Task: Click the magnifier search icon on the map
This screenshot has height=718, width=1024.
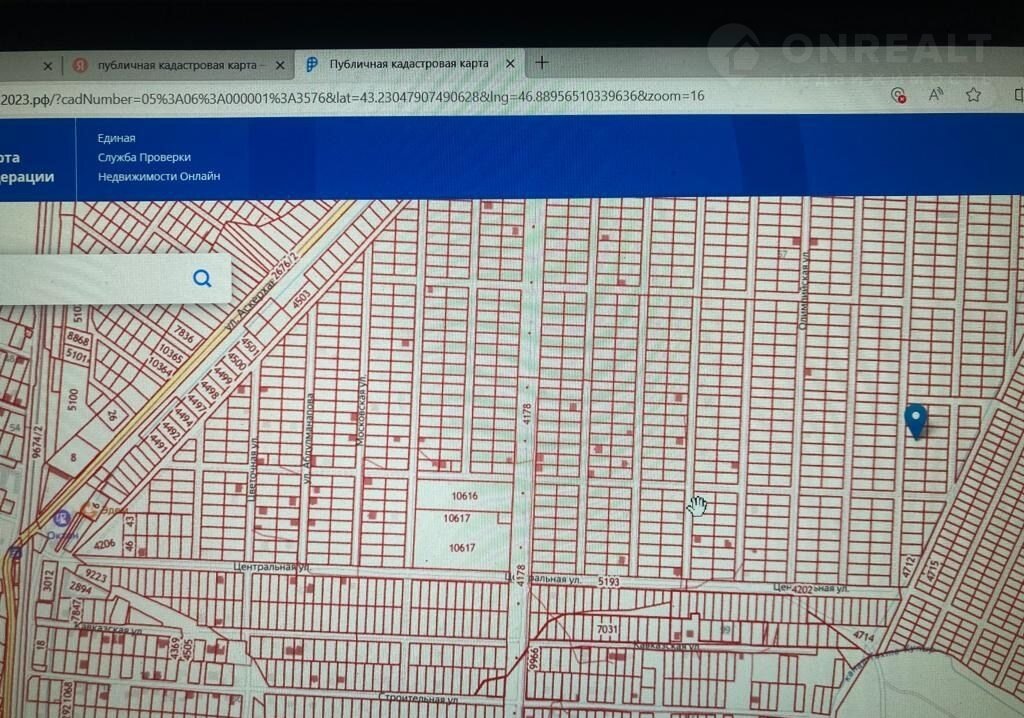Action: [x=203, y=278]
